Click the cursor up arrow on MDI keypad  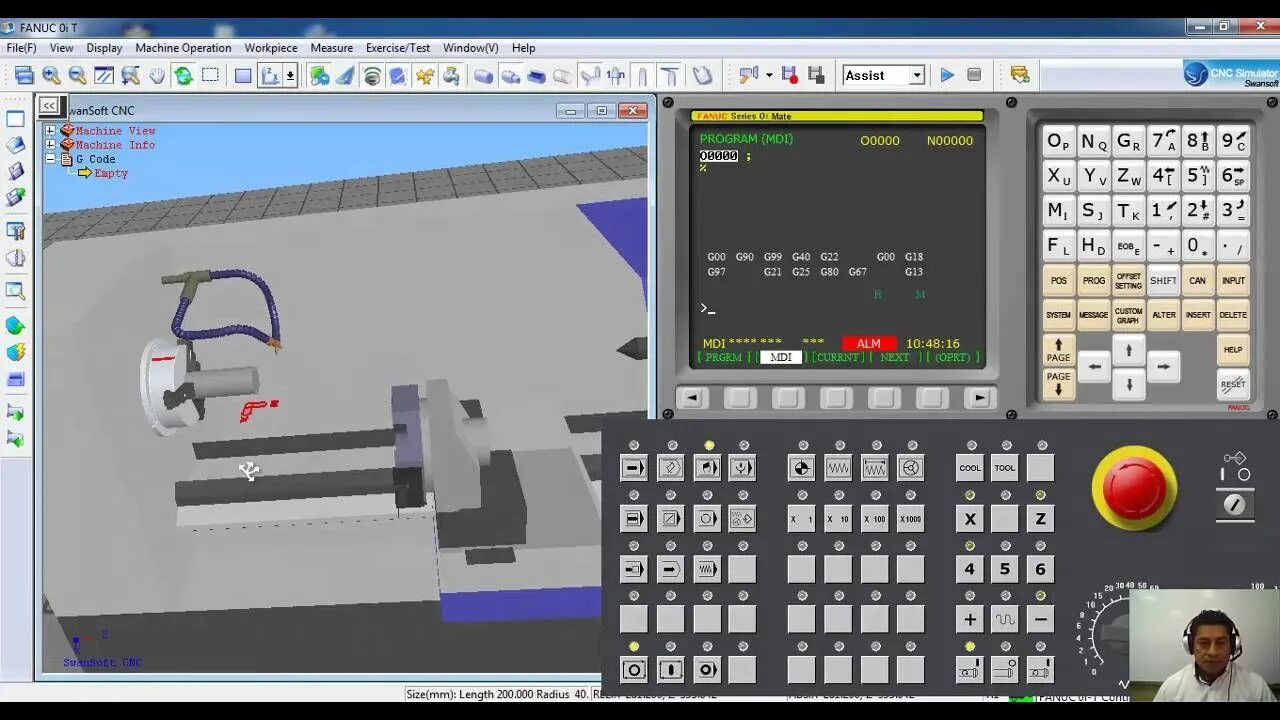pyautogui.click(x=1129, y=350)
